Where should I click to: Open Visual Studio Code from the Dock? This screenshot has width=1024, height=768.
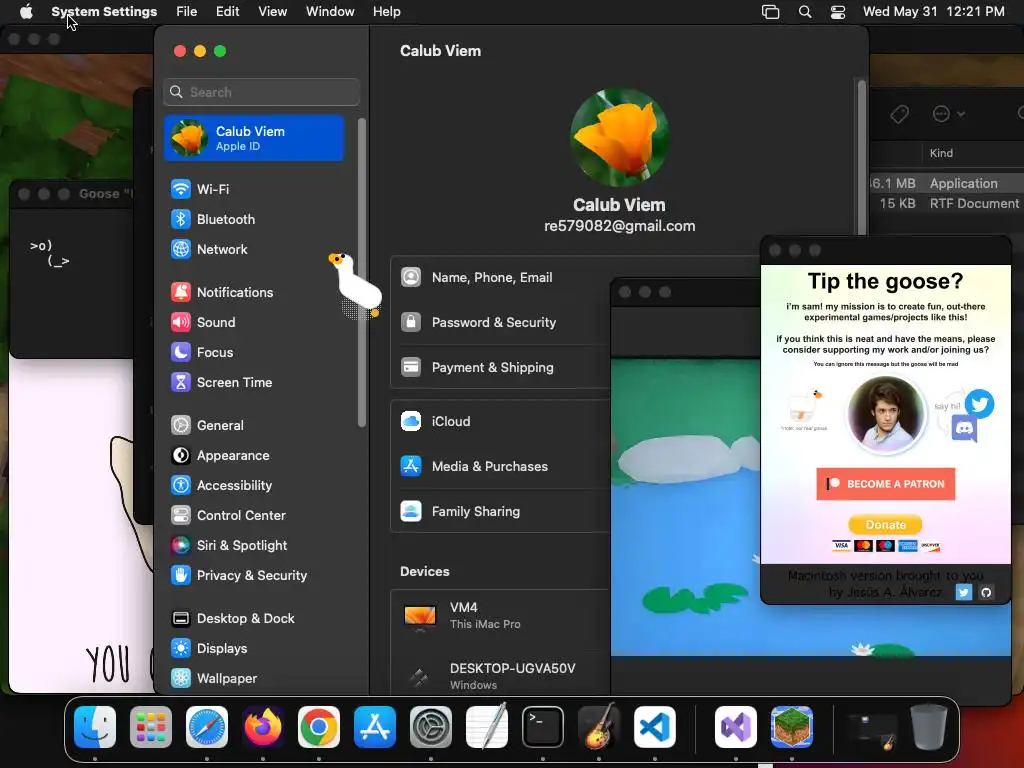pyautogui.click(x=655, y=727)
